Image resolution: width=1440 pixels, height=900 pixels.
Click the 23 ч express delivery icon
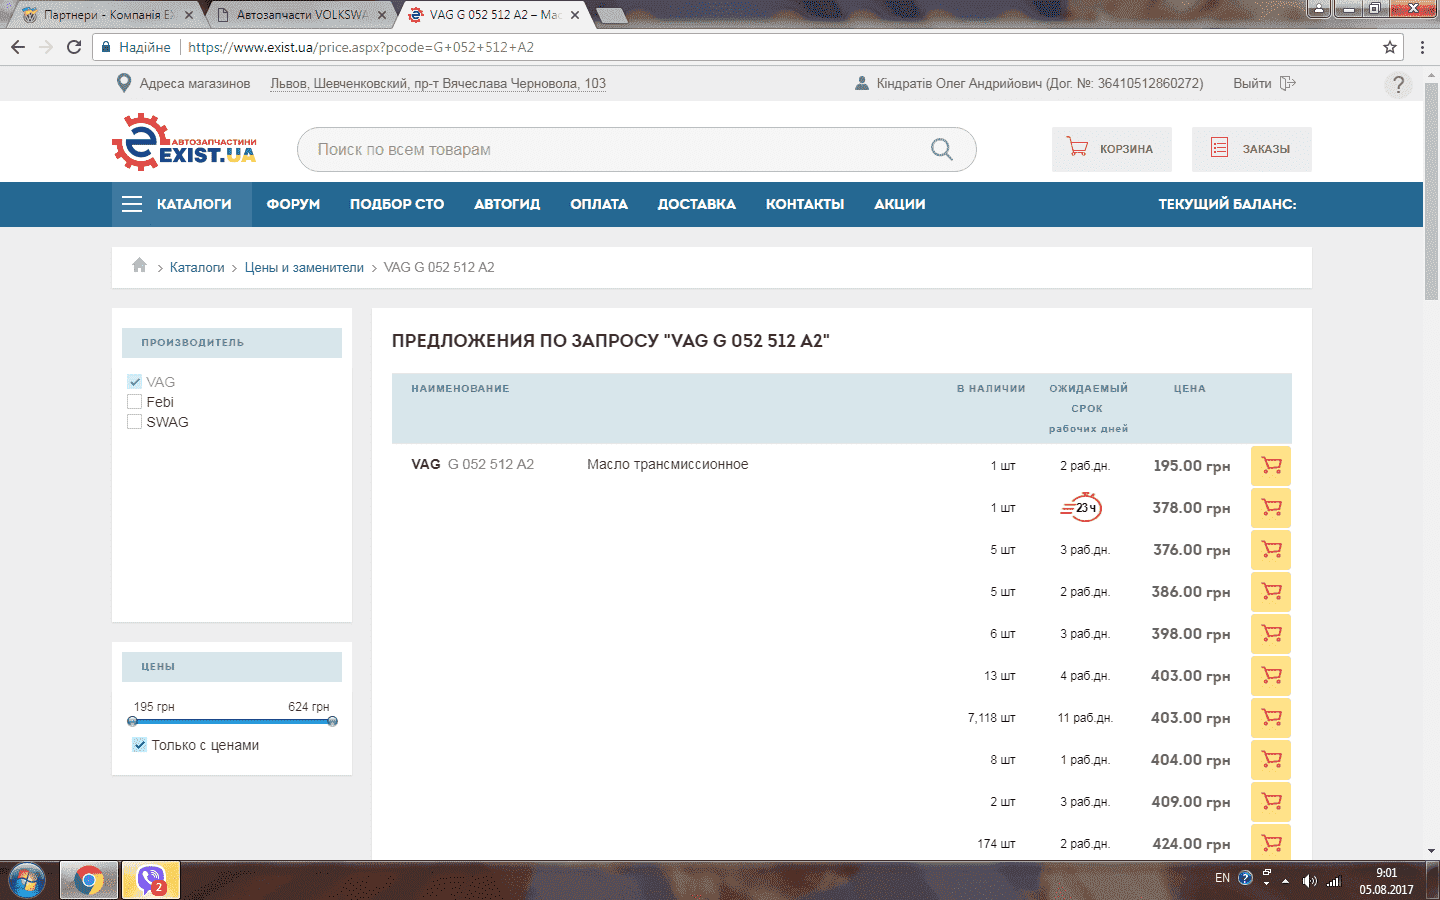pos(1081,508)
